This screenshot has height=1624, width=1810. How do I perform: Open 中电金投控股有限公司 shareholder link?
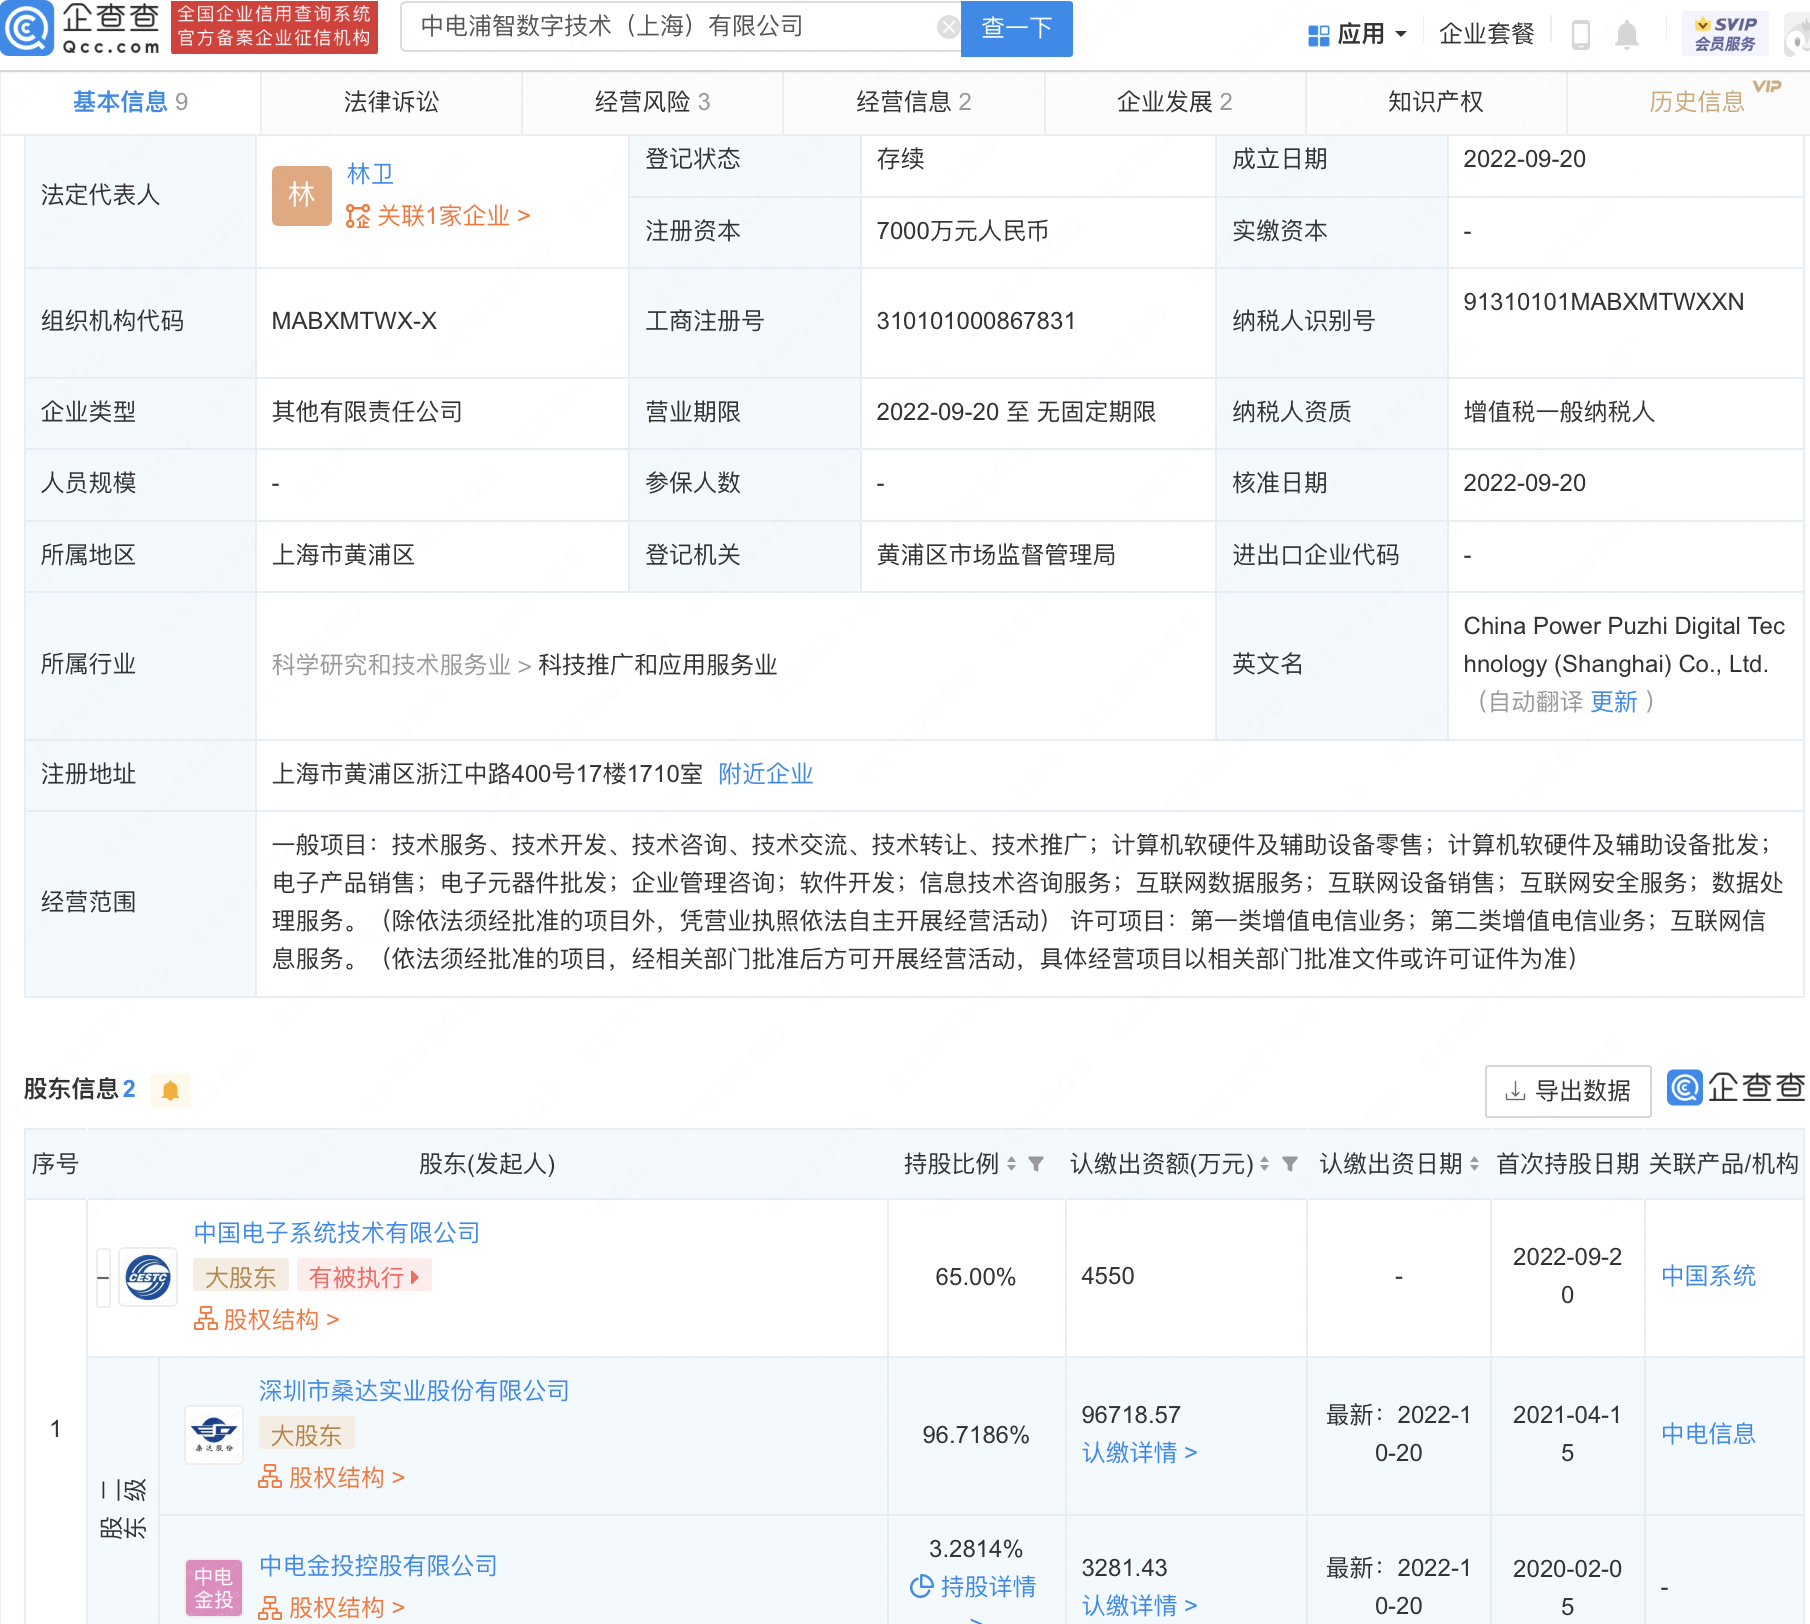point(378,1566)
